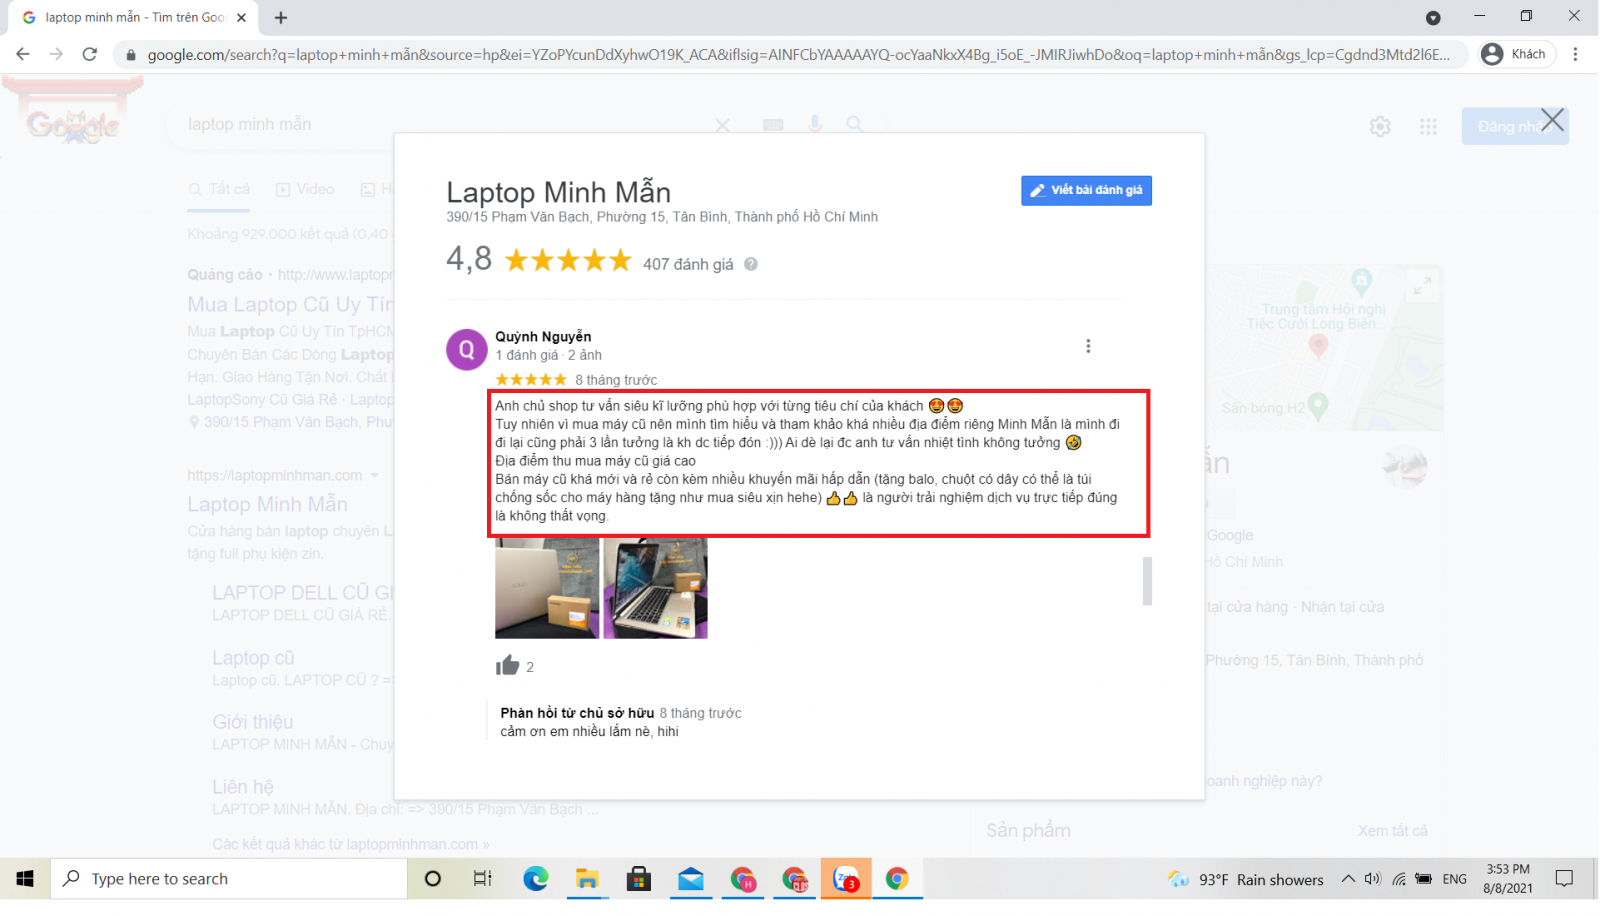The image size is (1600, 916).
Task: Expand the map with the arrows icon
Action: click(1422, 286)
